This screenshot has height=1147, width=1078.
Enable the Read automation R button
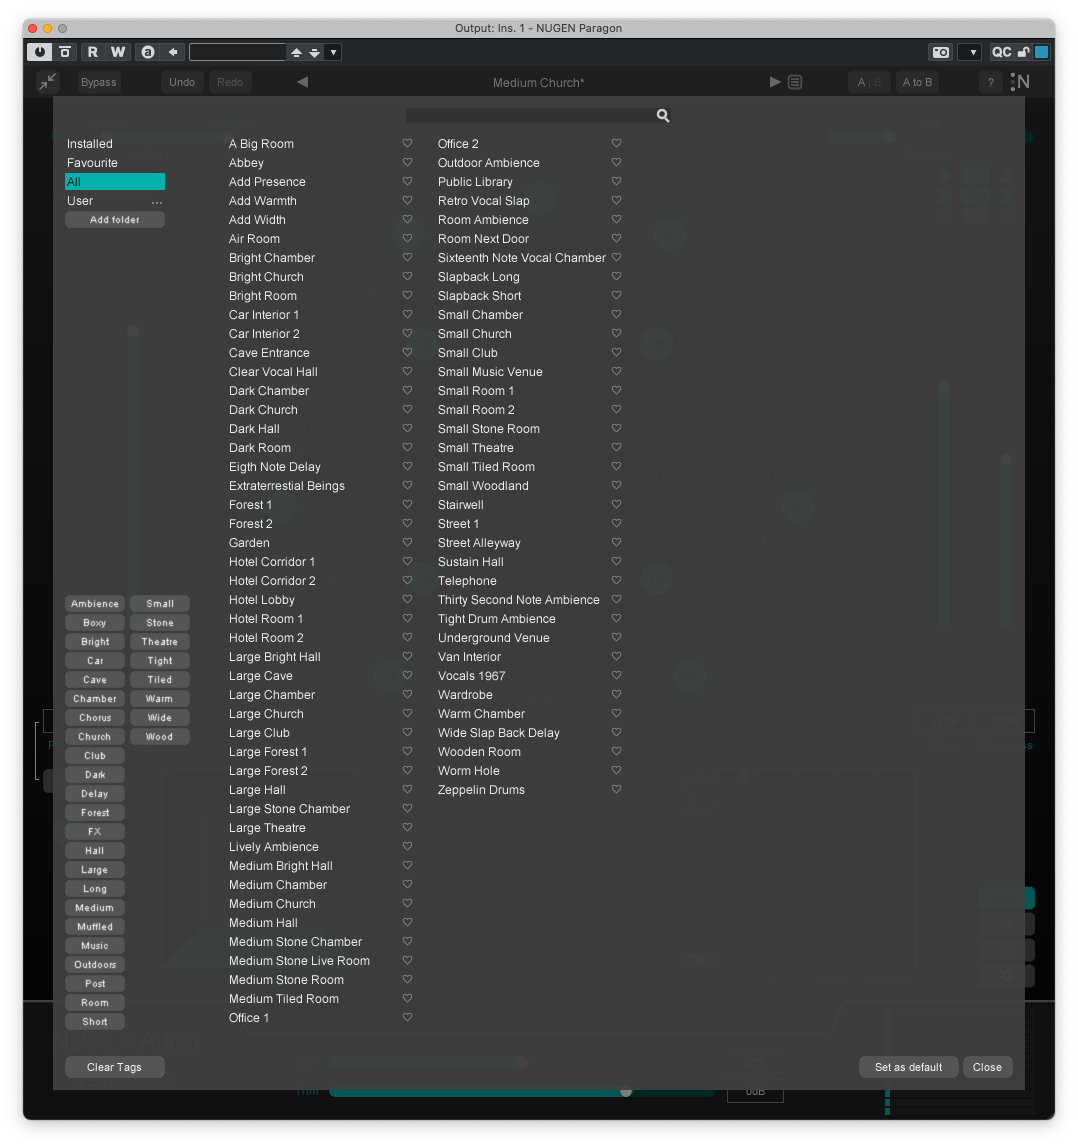pyautogui.click(x=93, y=52)
